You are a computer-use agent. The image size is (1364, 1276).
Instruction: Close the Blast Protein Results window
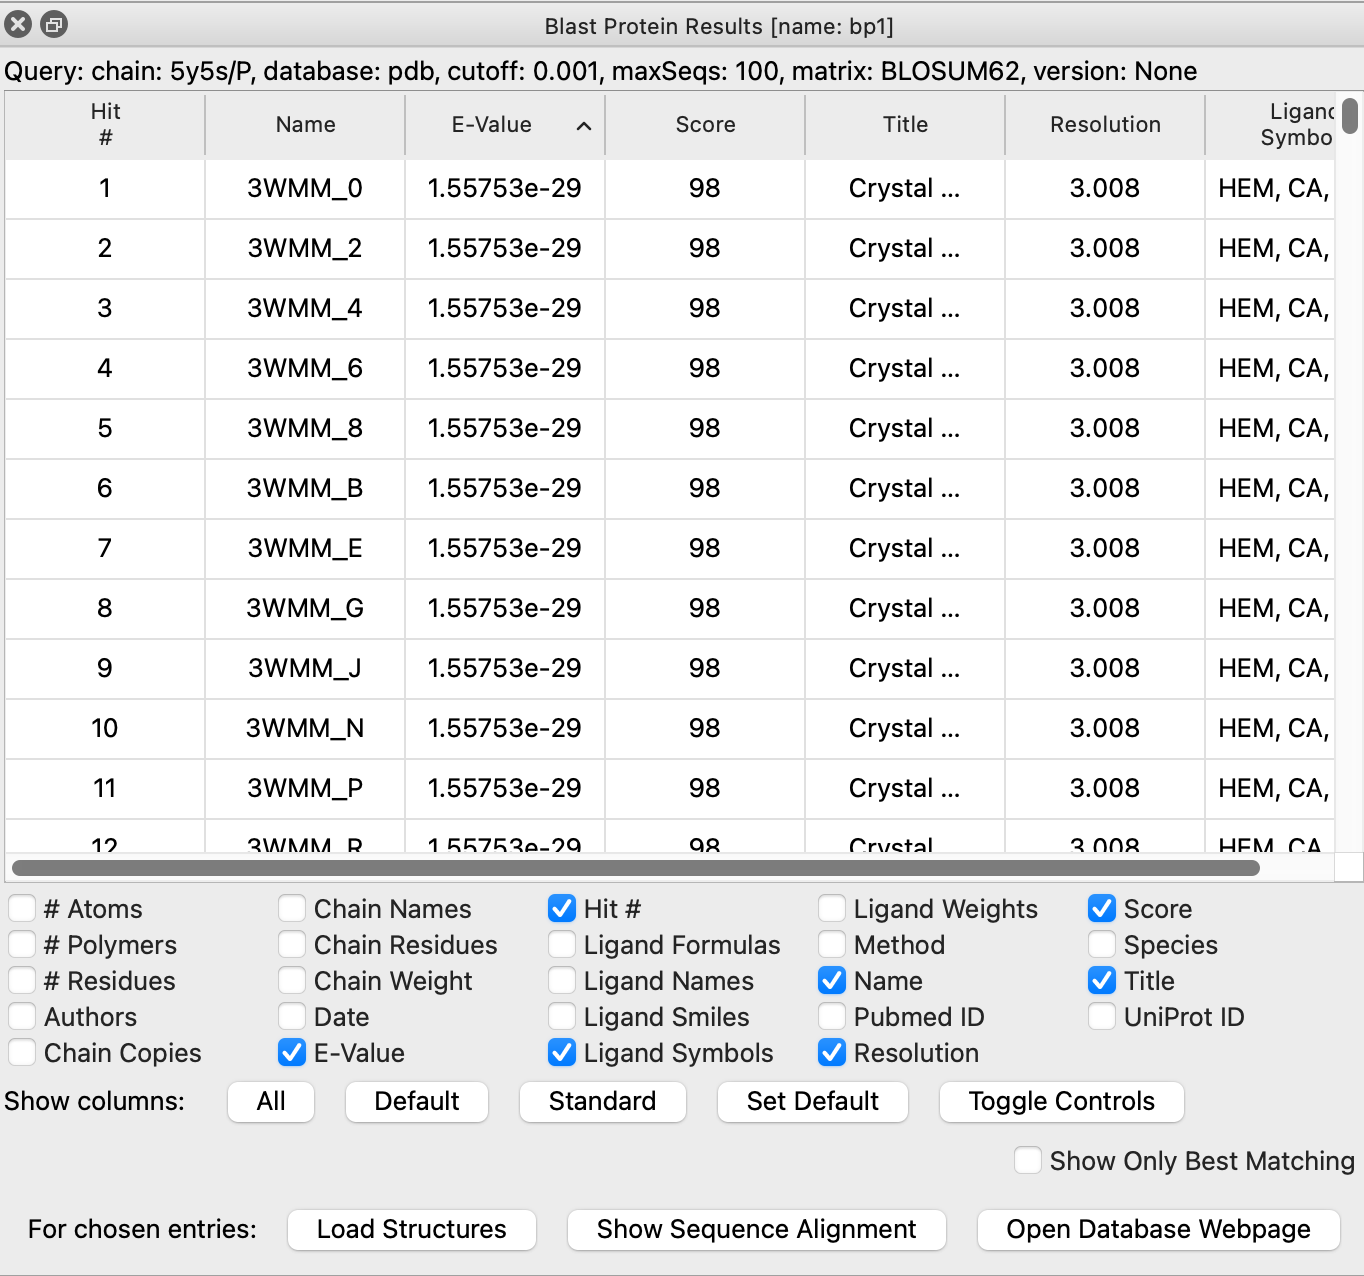pos(18,24)
